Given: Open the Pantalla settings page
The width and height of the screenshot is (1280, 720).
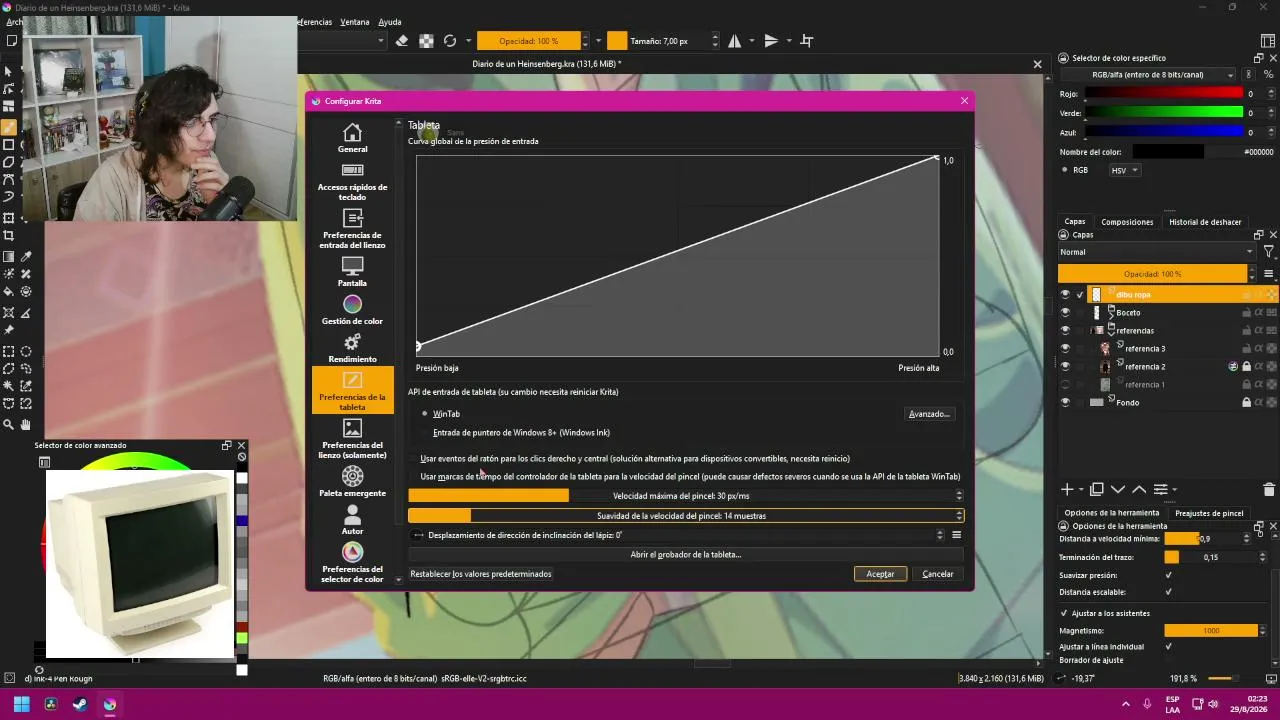Looking at the screenshot, I should (352, 272).
